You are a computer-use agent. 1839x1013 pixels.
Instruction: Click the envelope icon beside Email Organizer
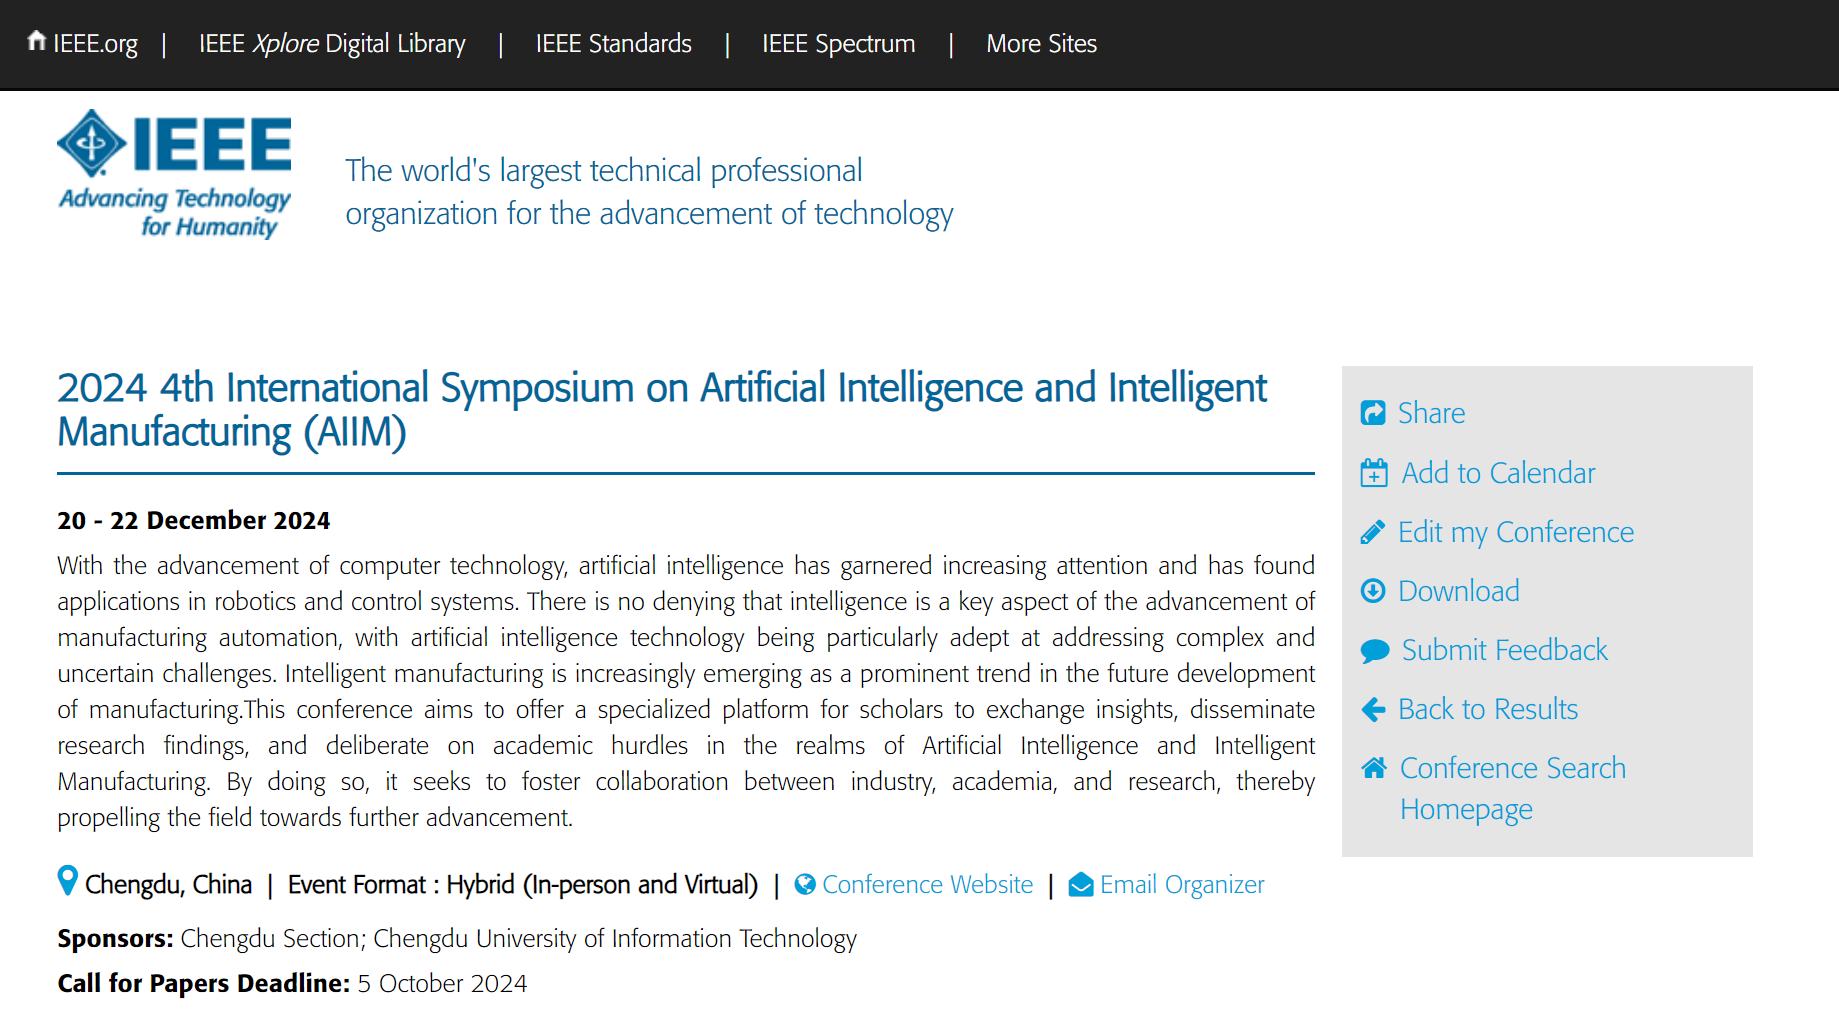coord(1081,885)
